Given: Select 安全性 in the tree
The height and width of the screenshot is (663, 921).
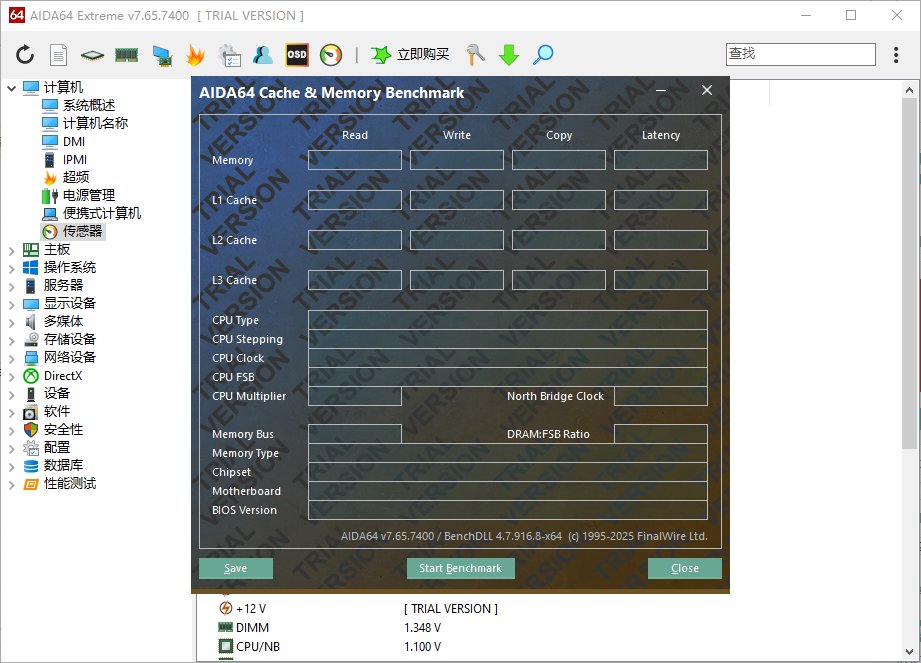Looking at the screenshot, I should 63,430.
